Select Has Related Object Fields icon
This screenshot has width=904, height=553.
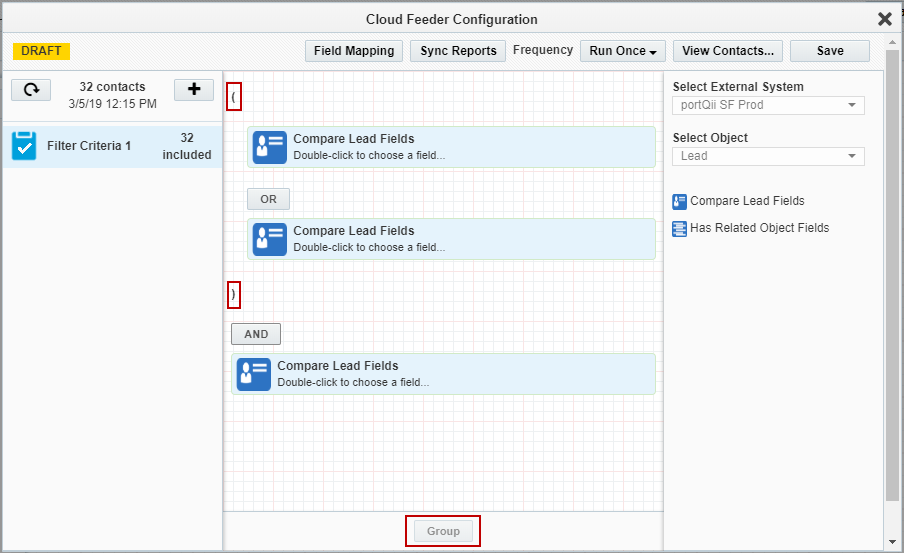click(680, 228)
